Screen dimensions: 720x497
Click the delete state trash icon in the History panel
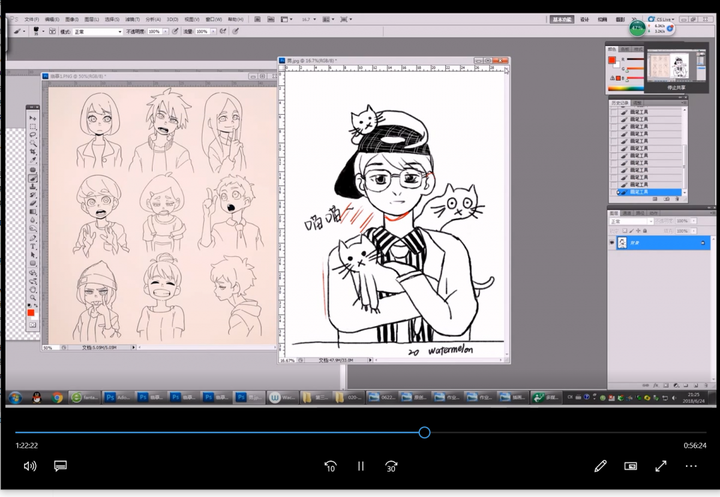click(x=677, y=199)
